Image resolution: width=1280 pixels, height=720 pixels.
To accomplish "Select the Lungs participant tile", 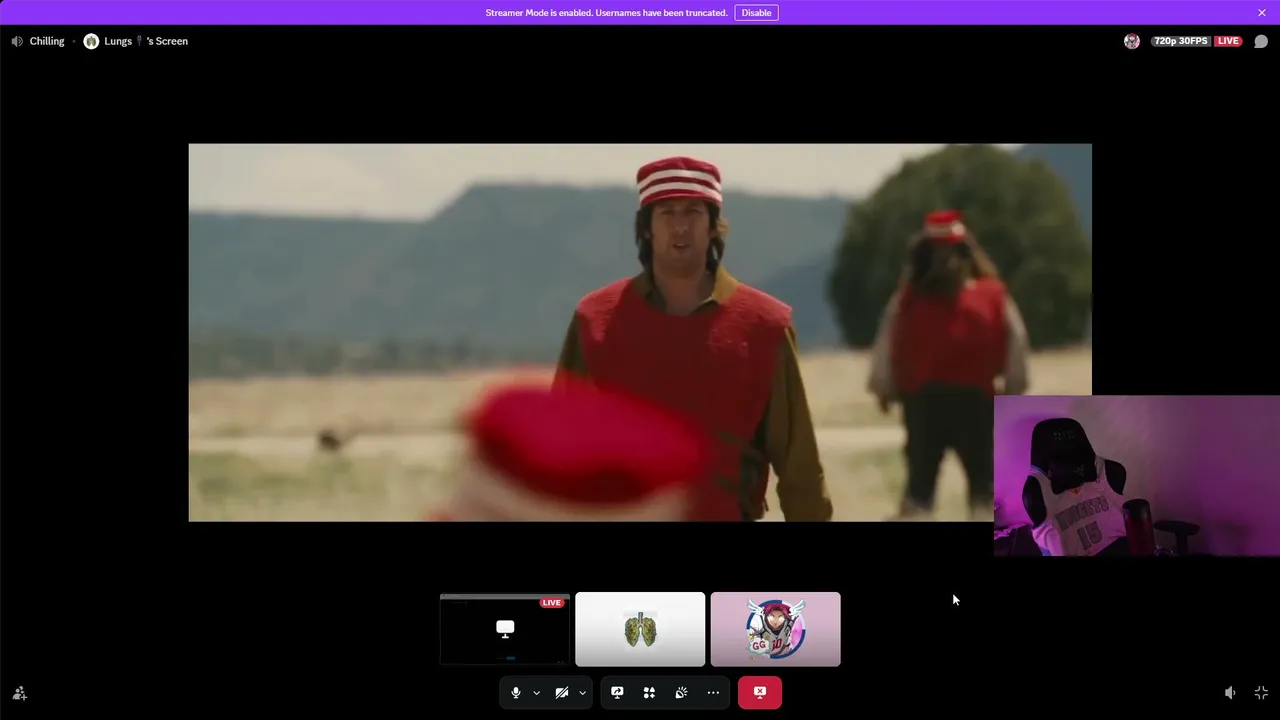I will (x=640, y=629).
